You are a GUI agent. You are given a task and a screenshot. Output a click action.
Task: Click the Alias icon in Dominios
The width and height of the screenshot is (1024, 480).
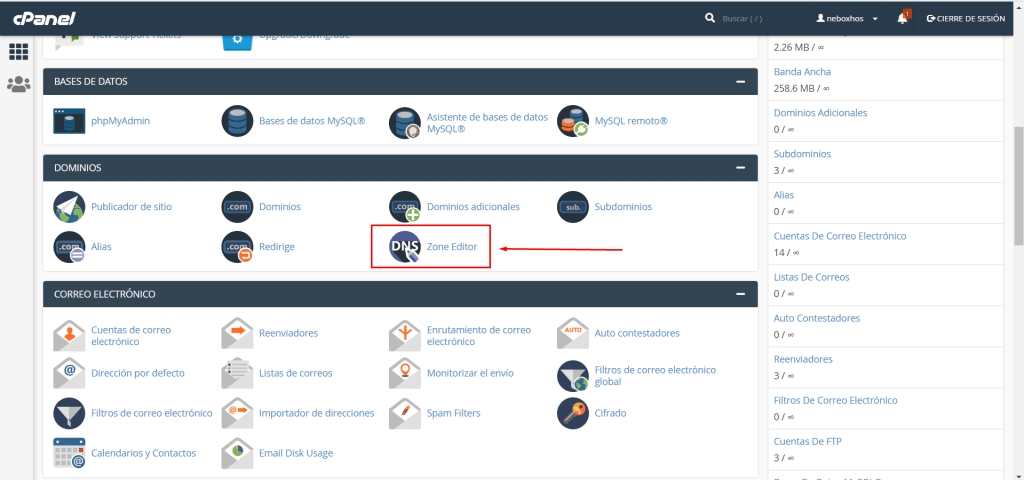tap(69, 248)
